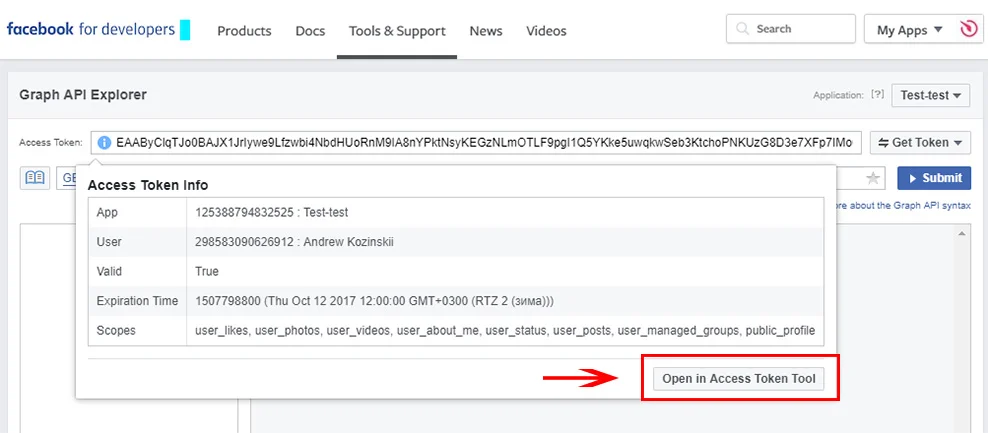Open the book documentation icon button
This screenshot has height=433, width=988.
coord(35,178)
